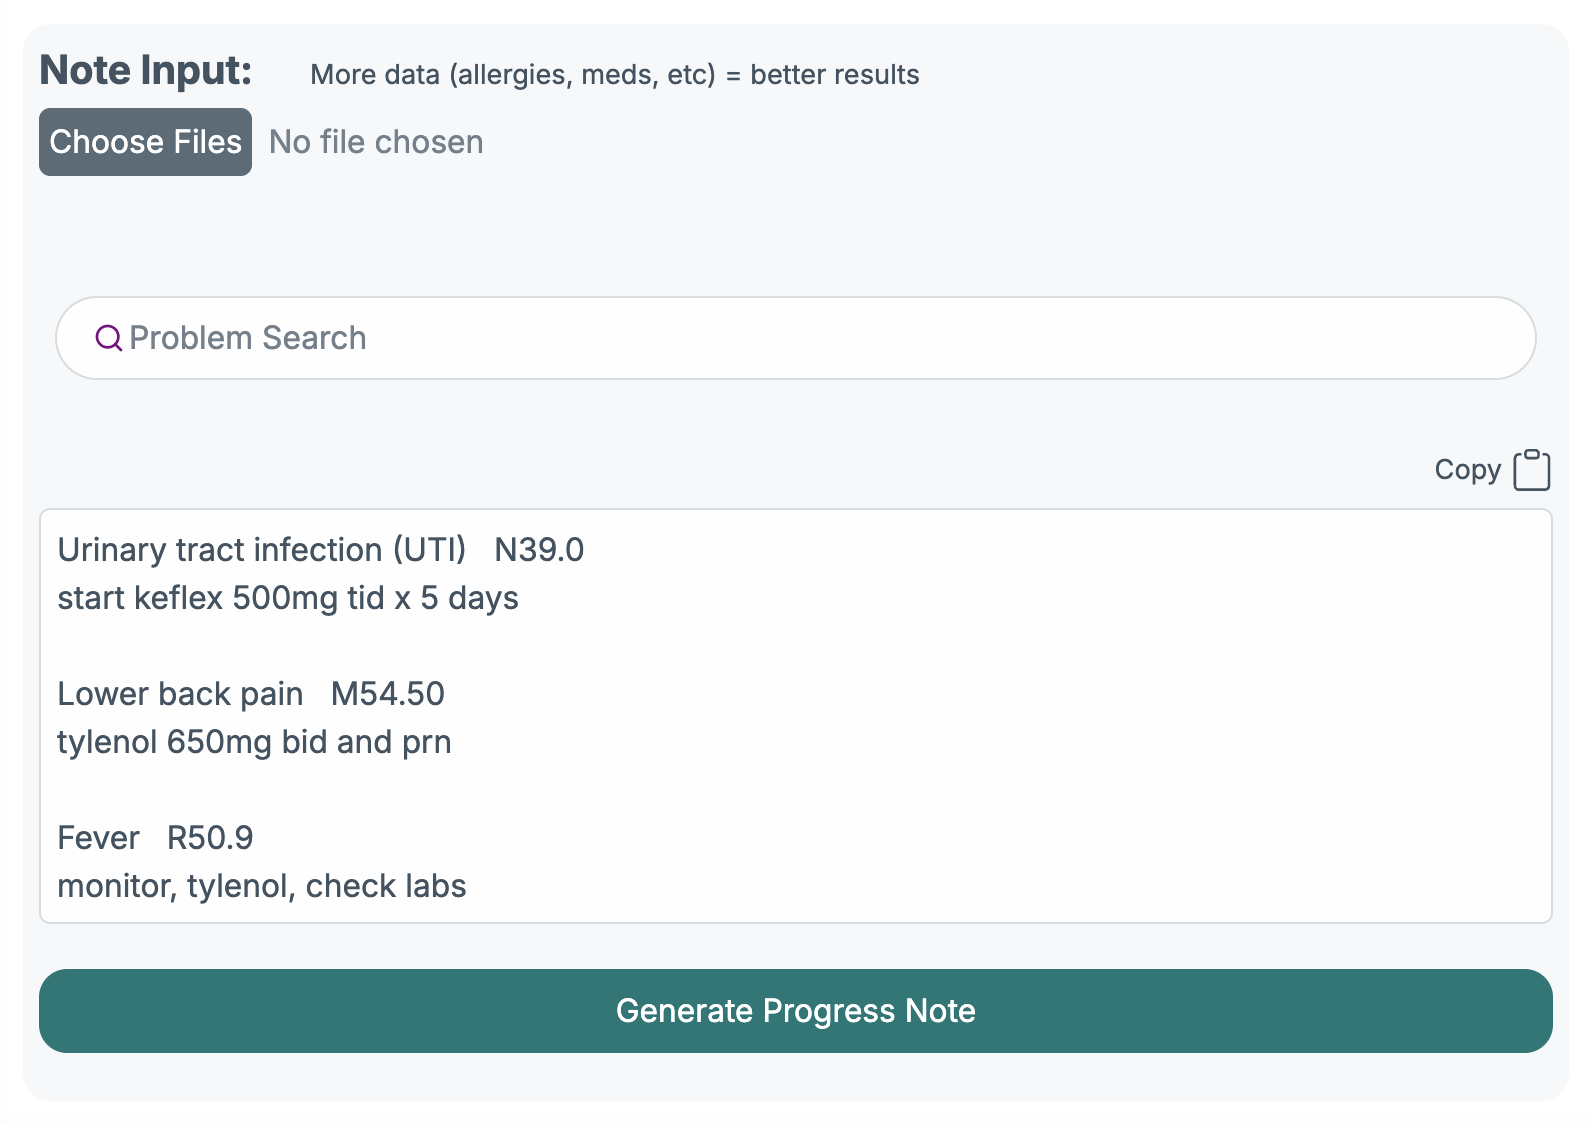This screenshot has width=1589, height=1126.
Task: Click the 'tylenol 650mg bid and prn' line
Action: [x=254, y=742]
